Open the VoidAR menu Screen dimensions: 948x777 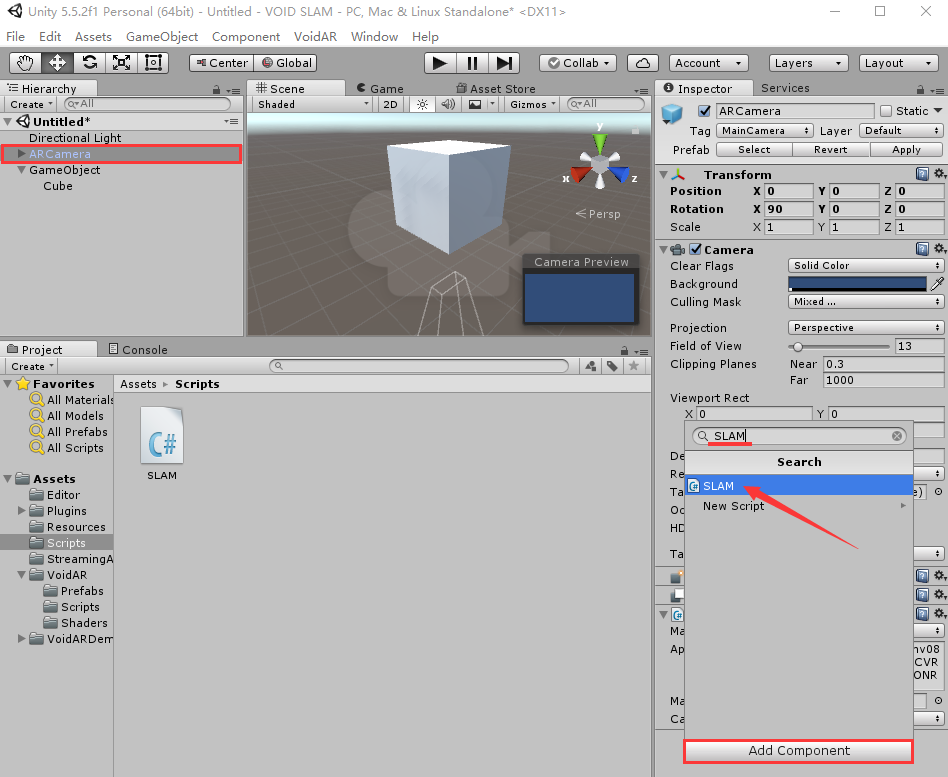(315, 37)
